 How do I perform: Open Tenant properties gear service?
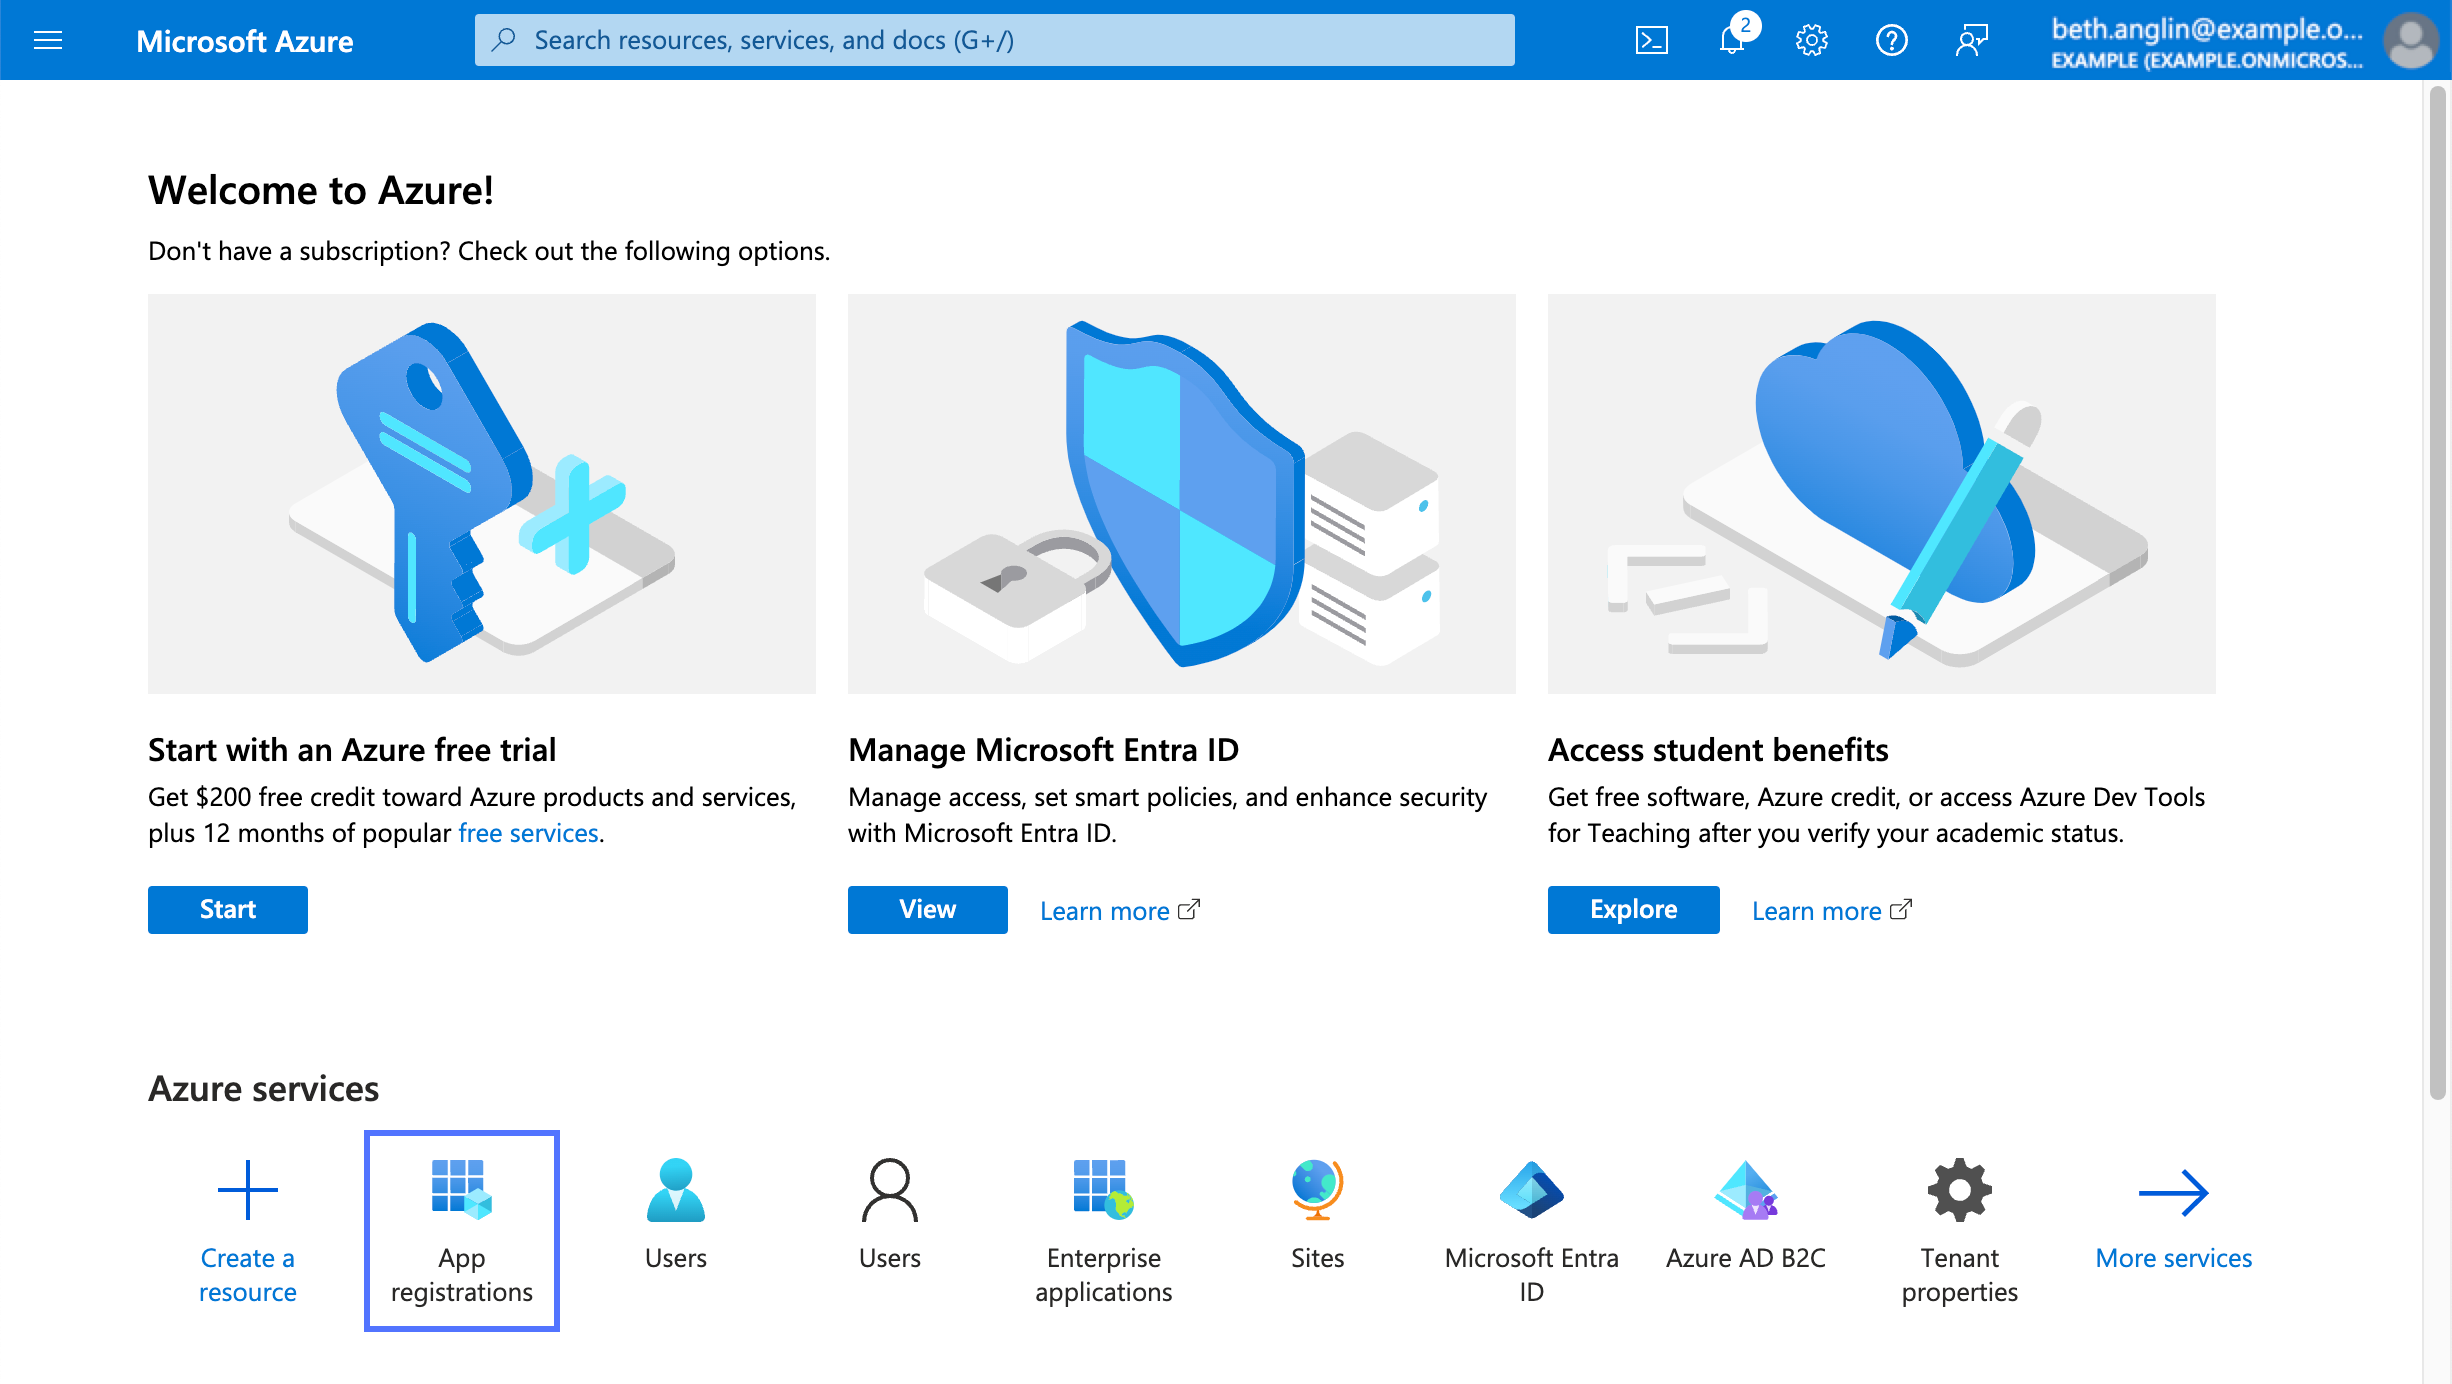pos(1960,1231)
